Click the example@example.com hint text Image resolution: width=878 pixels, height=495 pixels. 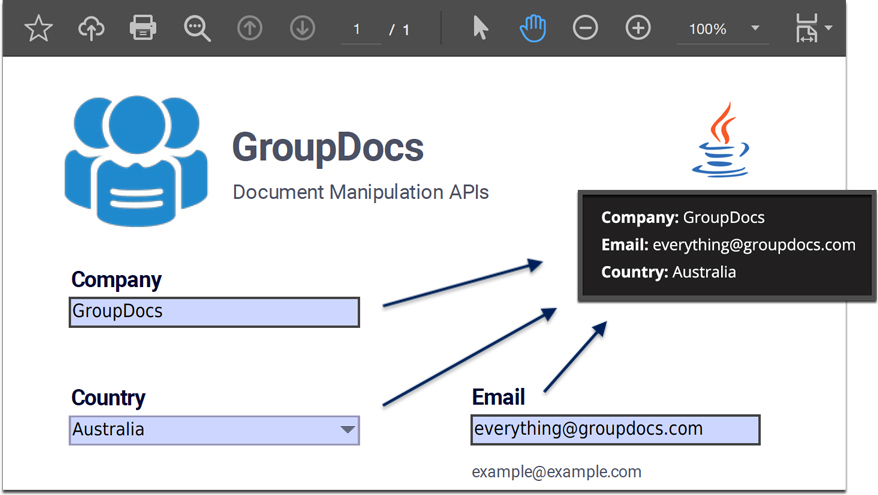(x=556, y=472)
